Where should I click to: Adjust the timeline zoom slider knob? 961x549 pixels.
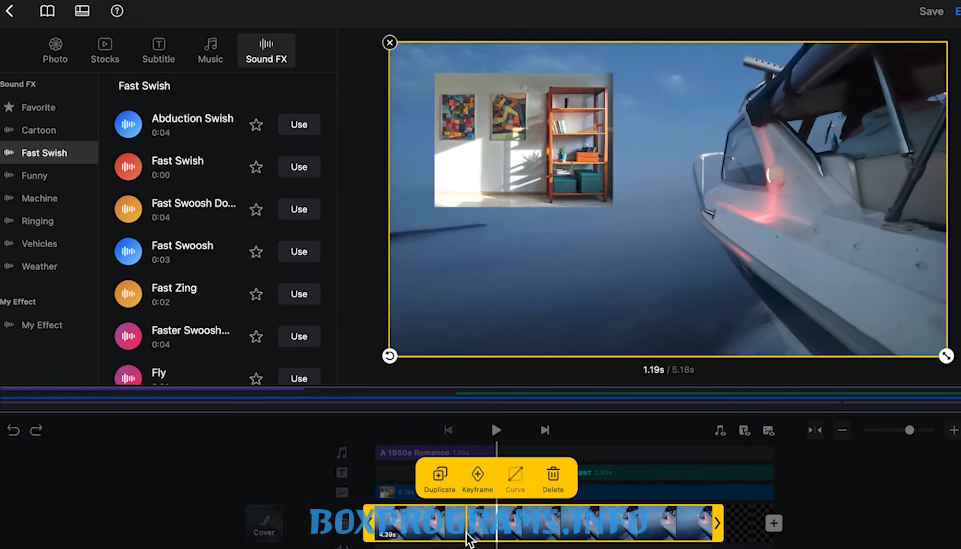pos(909,430)
